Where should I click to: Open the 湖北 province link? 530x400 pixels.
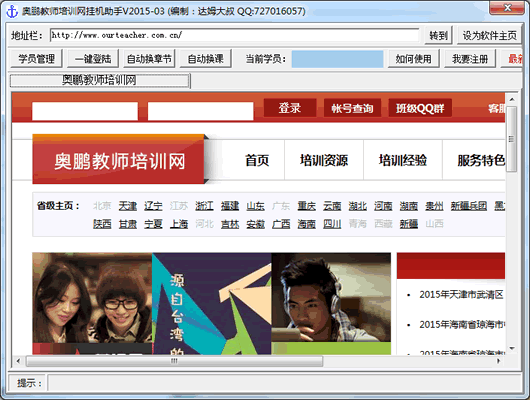[x=358, y=206]
